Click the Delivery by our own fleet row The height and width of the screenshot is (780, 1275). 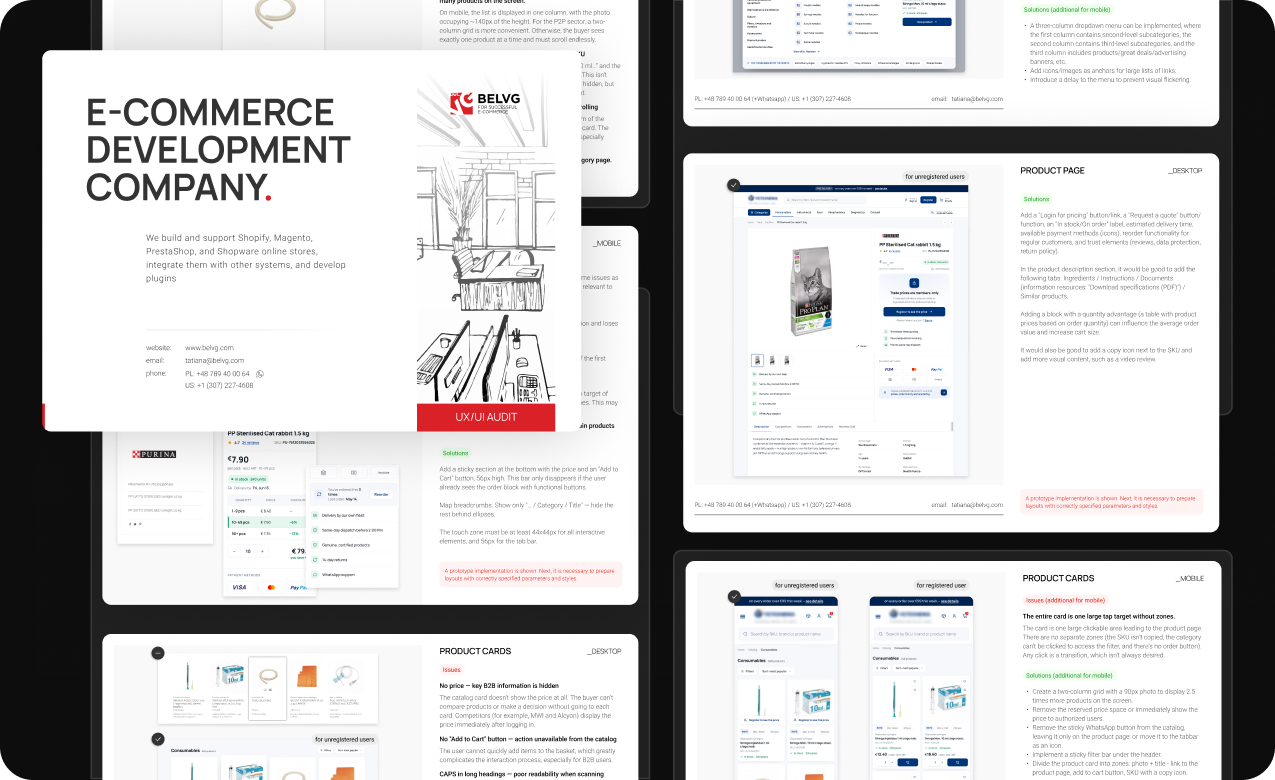click(352, 515)
